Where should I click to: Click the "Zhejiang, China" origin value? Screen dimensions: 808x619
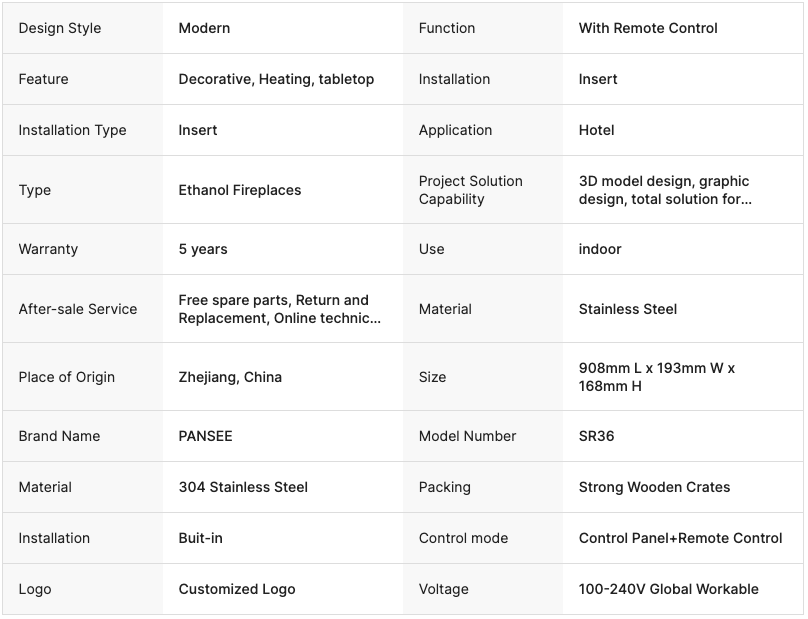(x=230, y=377)
